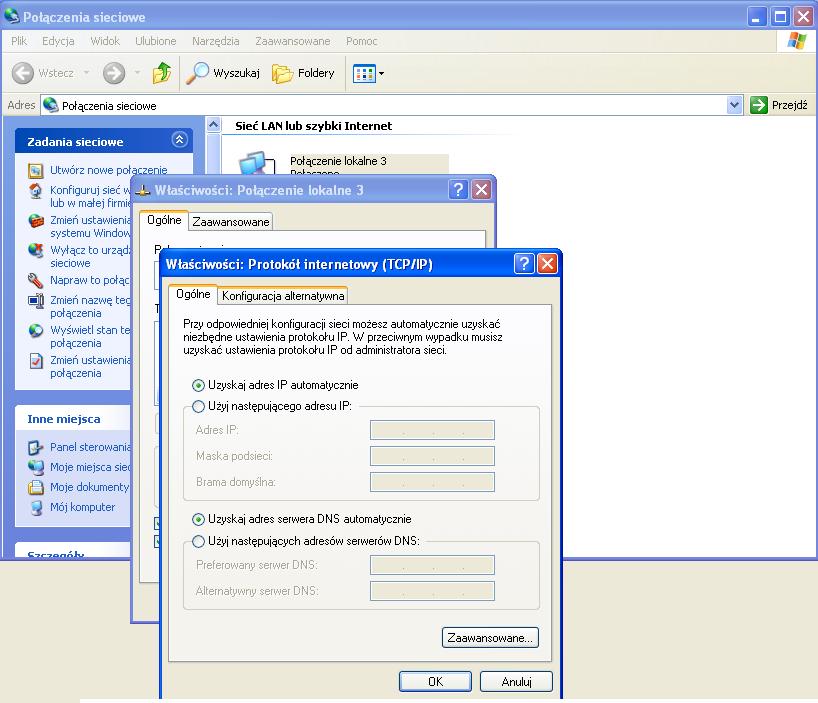
Task: Open the Plik menu
Action: 19,41
